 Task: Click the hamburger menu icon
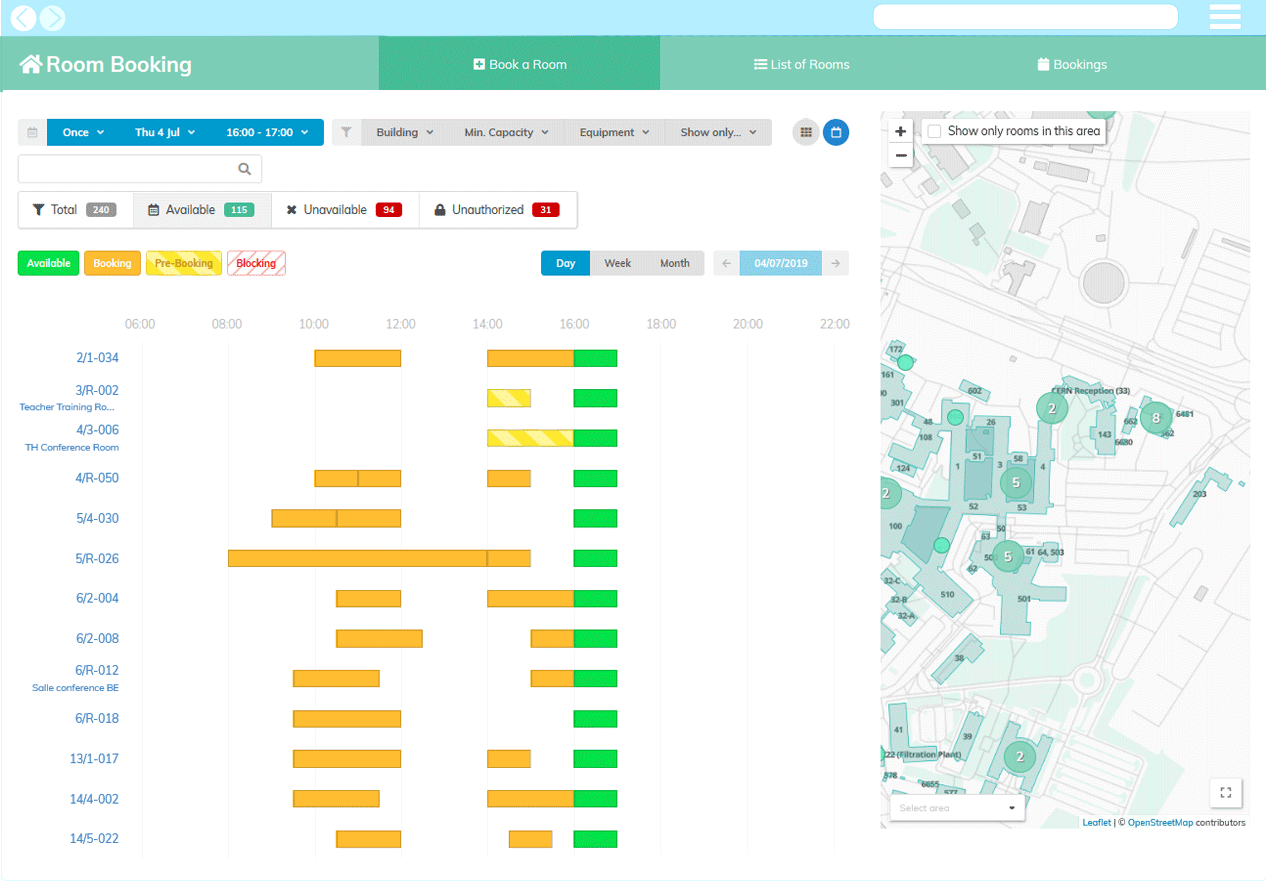coord(1224,17)
